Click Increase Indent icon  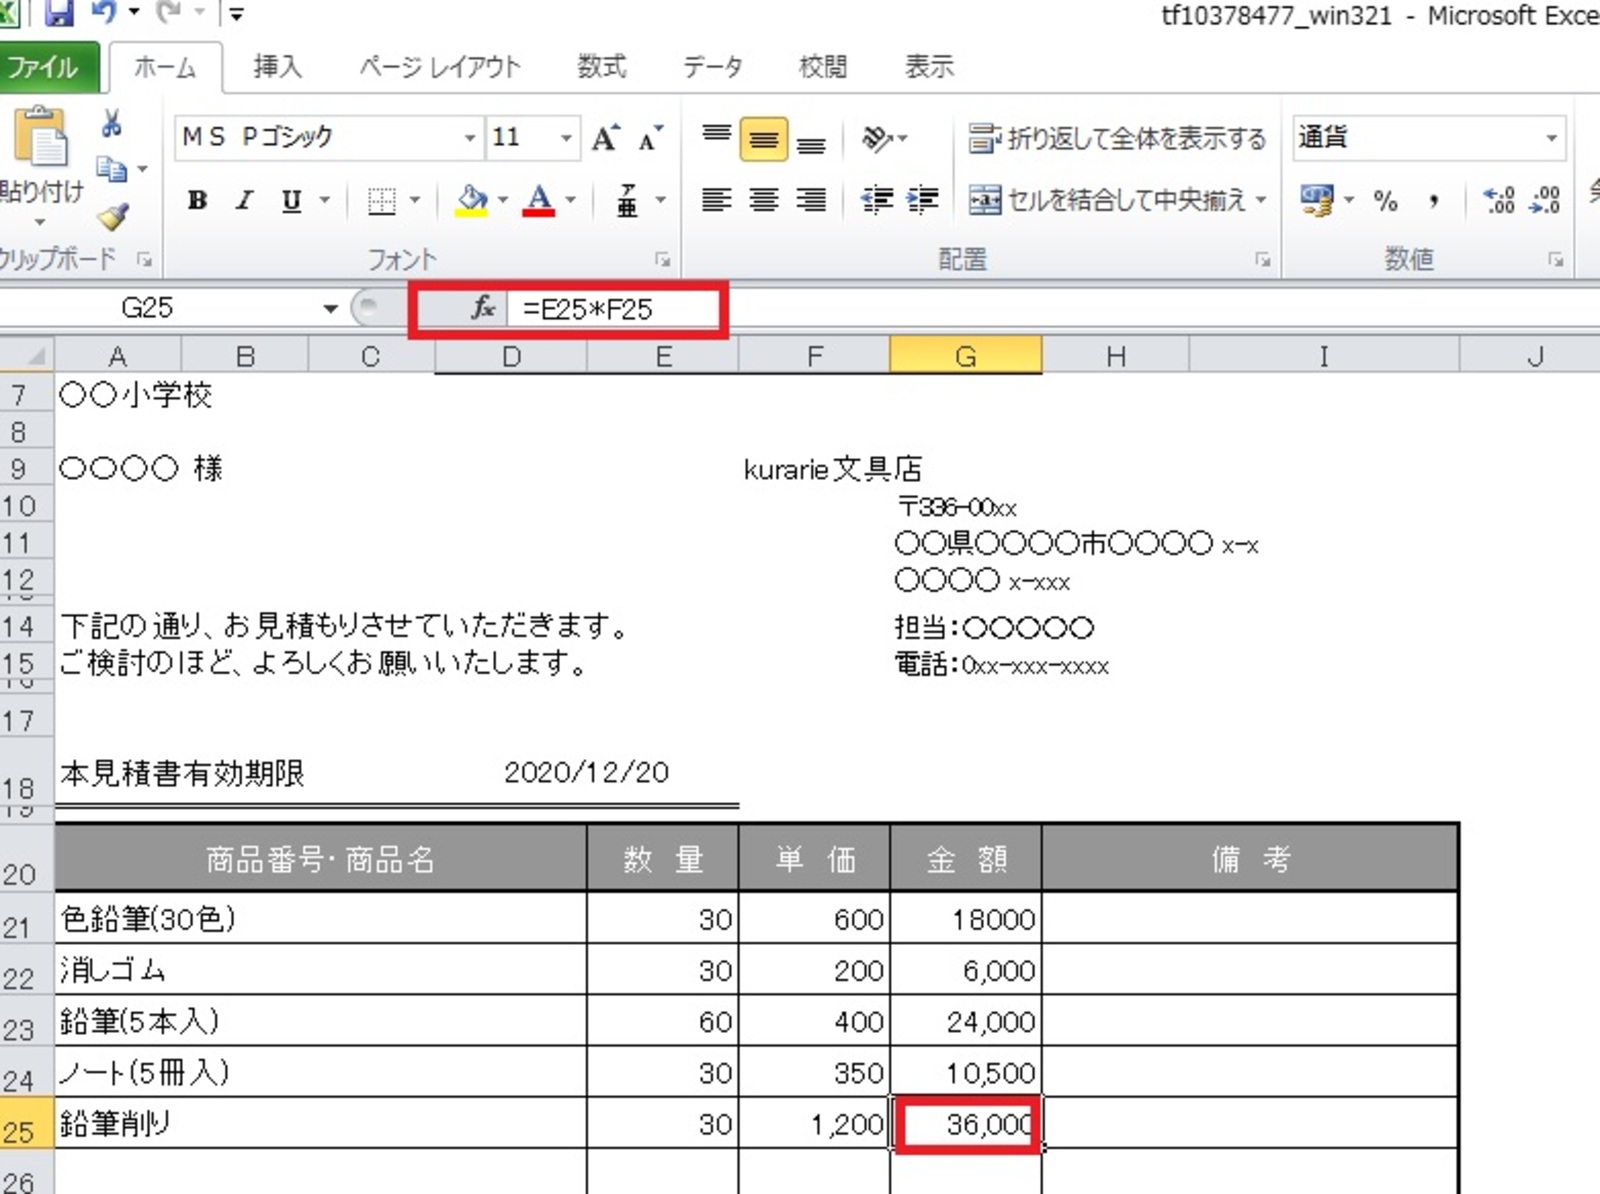922,200
